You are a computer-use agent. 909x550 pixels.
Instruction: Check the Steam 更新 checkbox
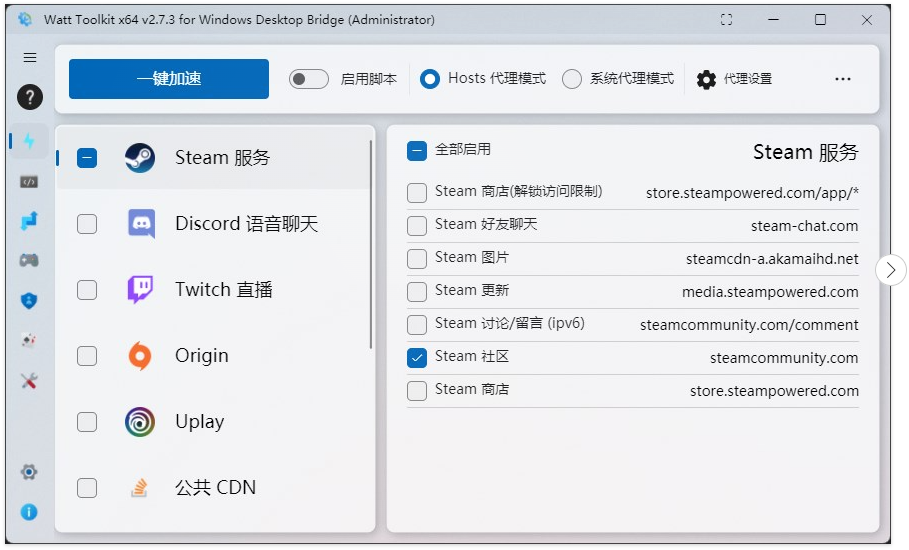[417, 292]
